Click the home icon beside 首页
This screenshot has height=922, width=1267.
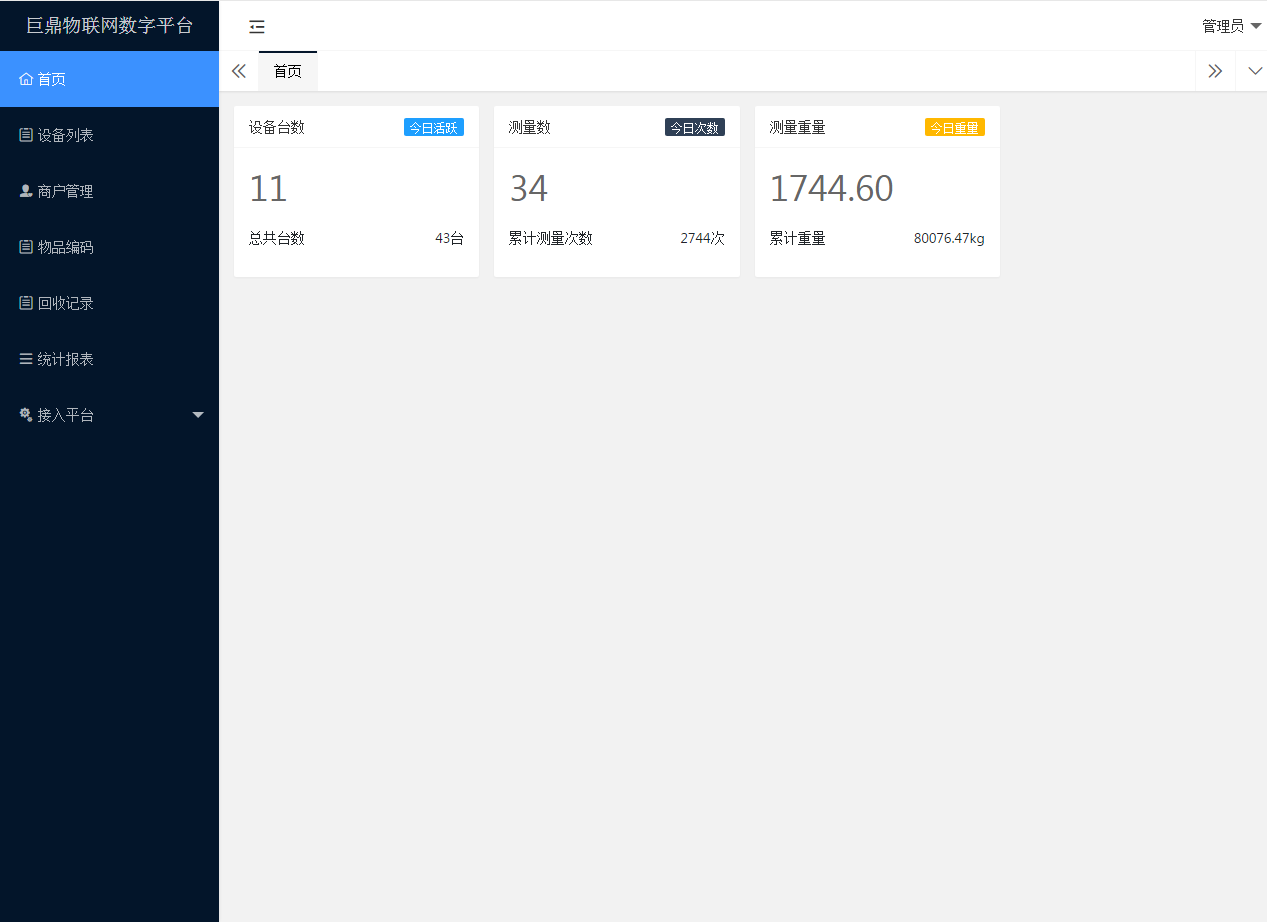pyautogui.click(x=26, y=79)
